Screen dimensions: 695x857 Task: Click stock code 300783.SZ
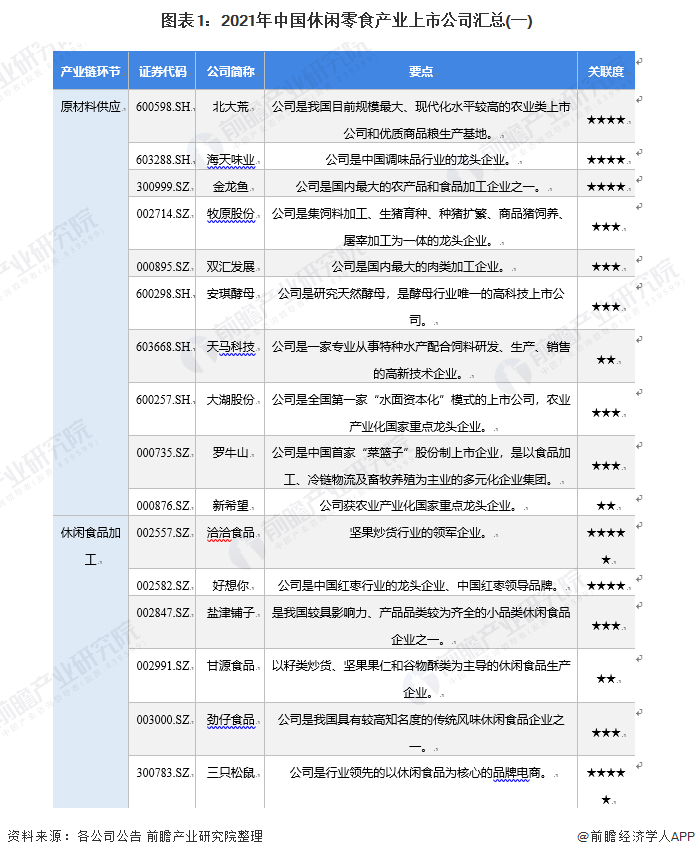(x=163, y=772)
